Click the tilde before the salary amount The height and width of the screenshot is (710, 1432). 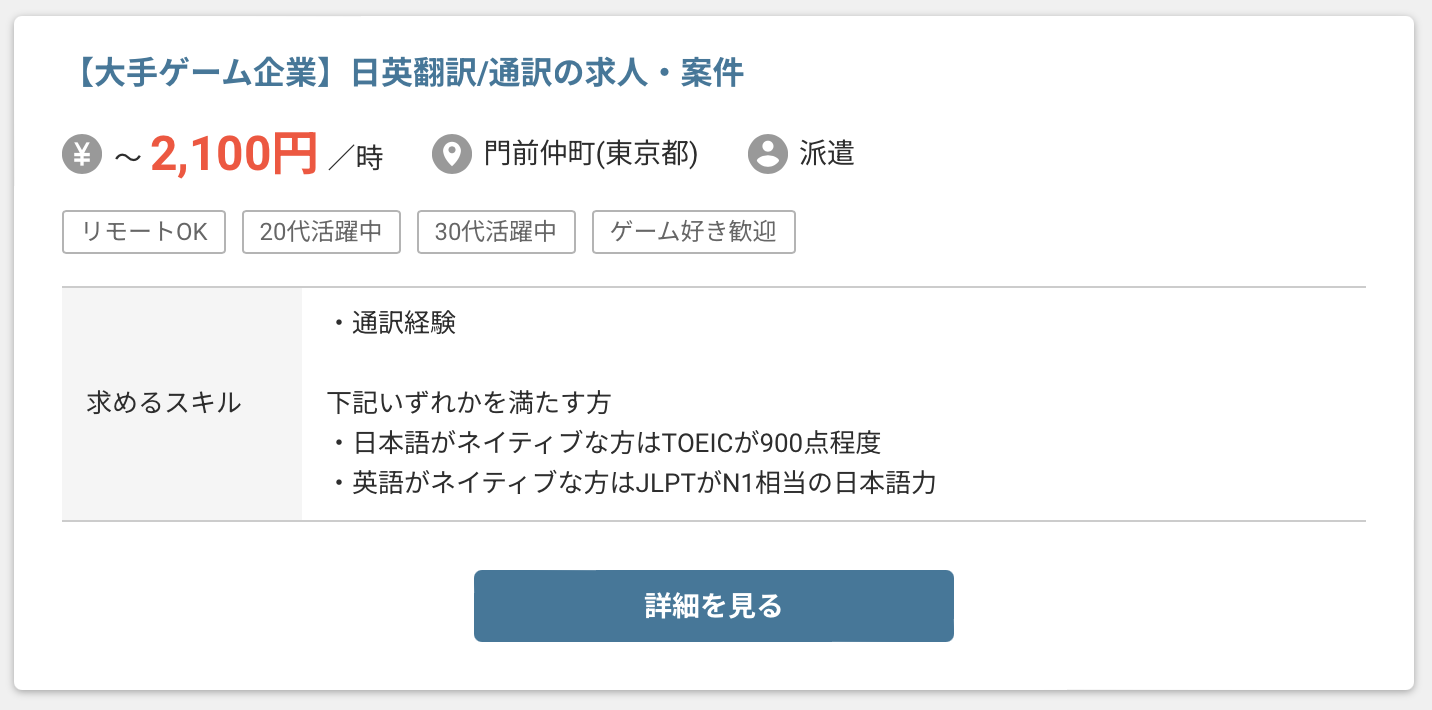tap(126, 156)
